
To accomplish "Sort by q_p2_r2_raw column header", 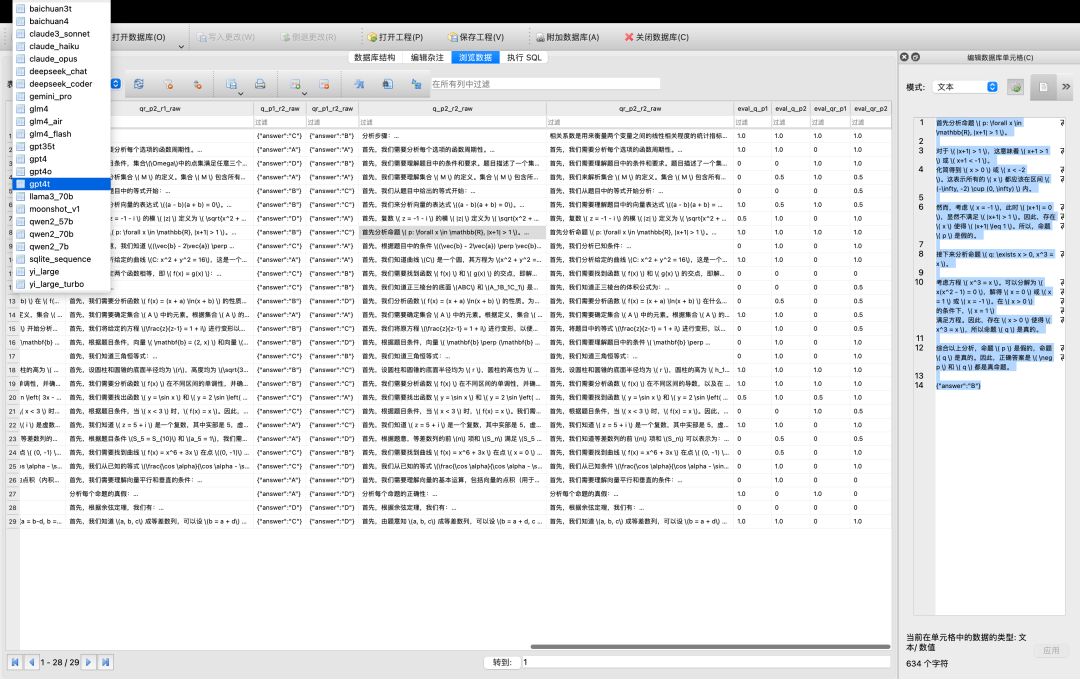I will tap(453, 108).
